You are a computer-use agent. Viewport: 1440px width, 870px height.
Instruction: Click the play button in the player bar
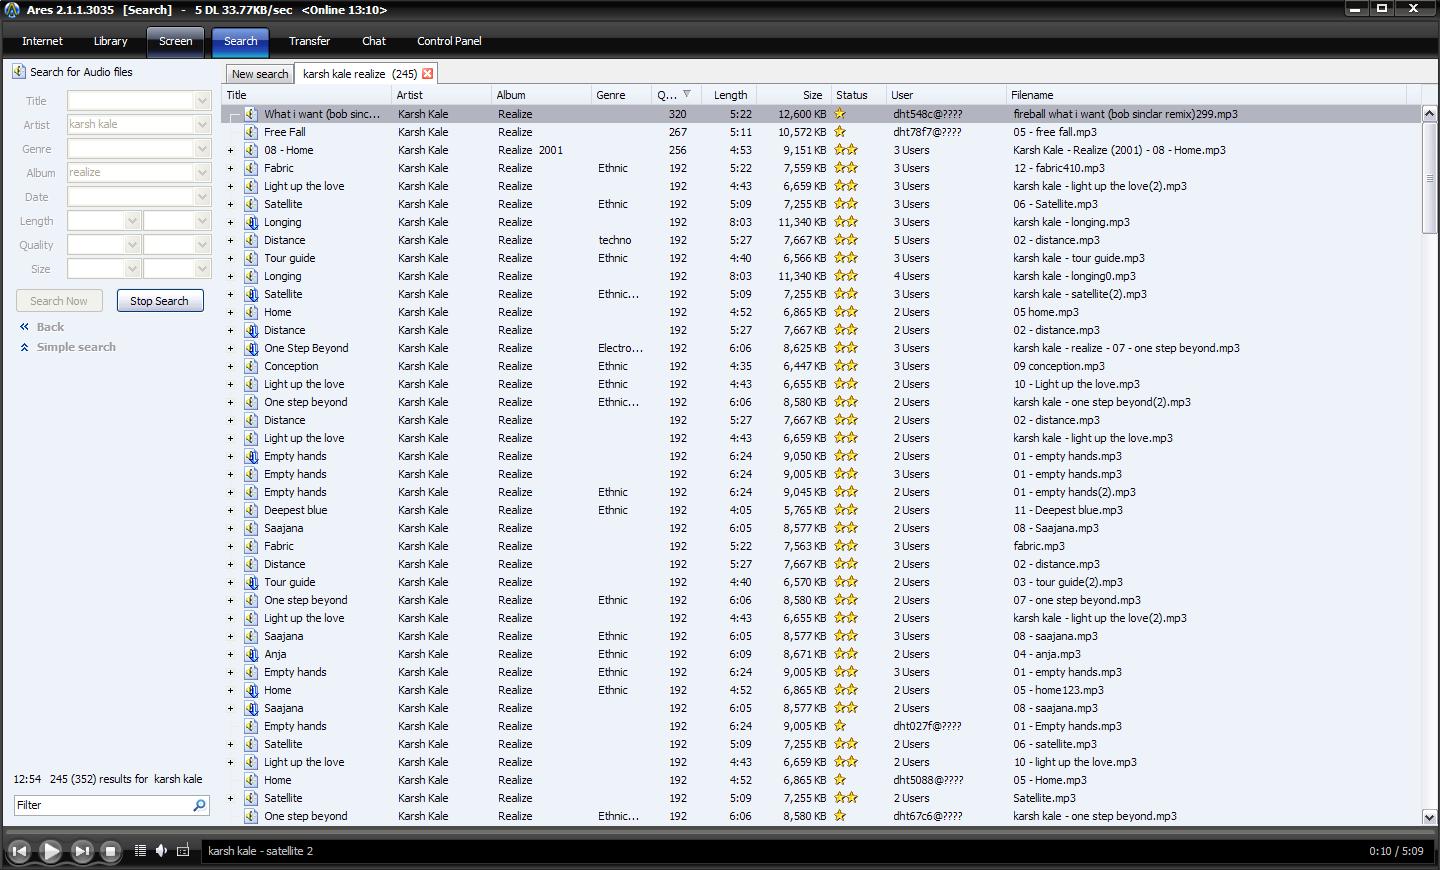coord(50,851)
